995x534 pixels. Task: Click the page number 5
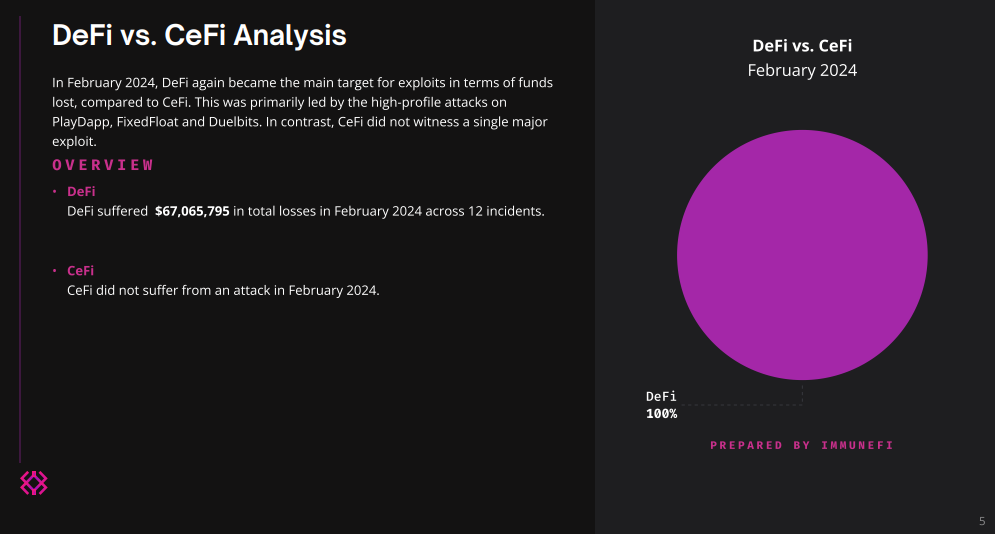981,520
